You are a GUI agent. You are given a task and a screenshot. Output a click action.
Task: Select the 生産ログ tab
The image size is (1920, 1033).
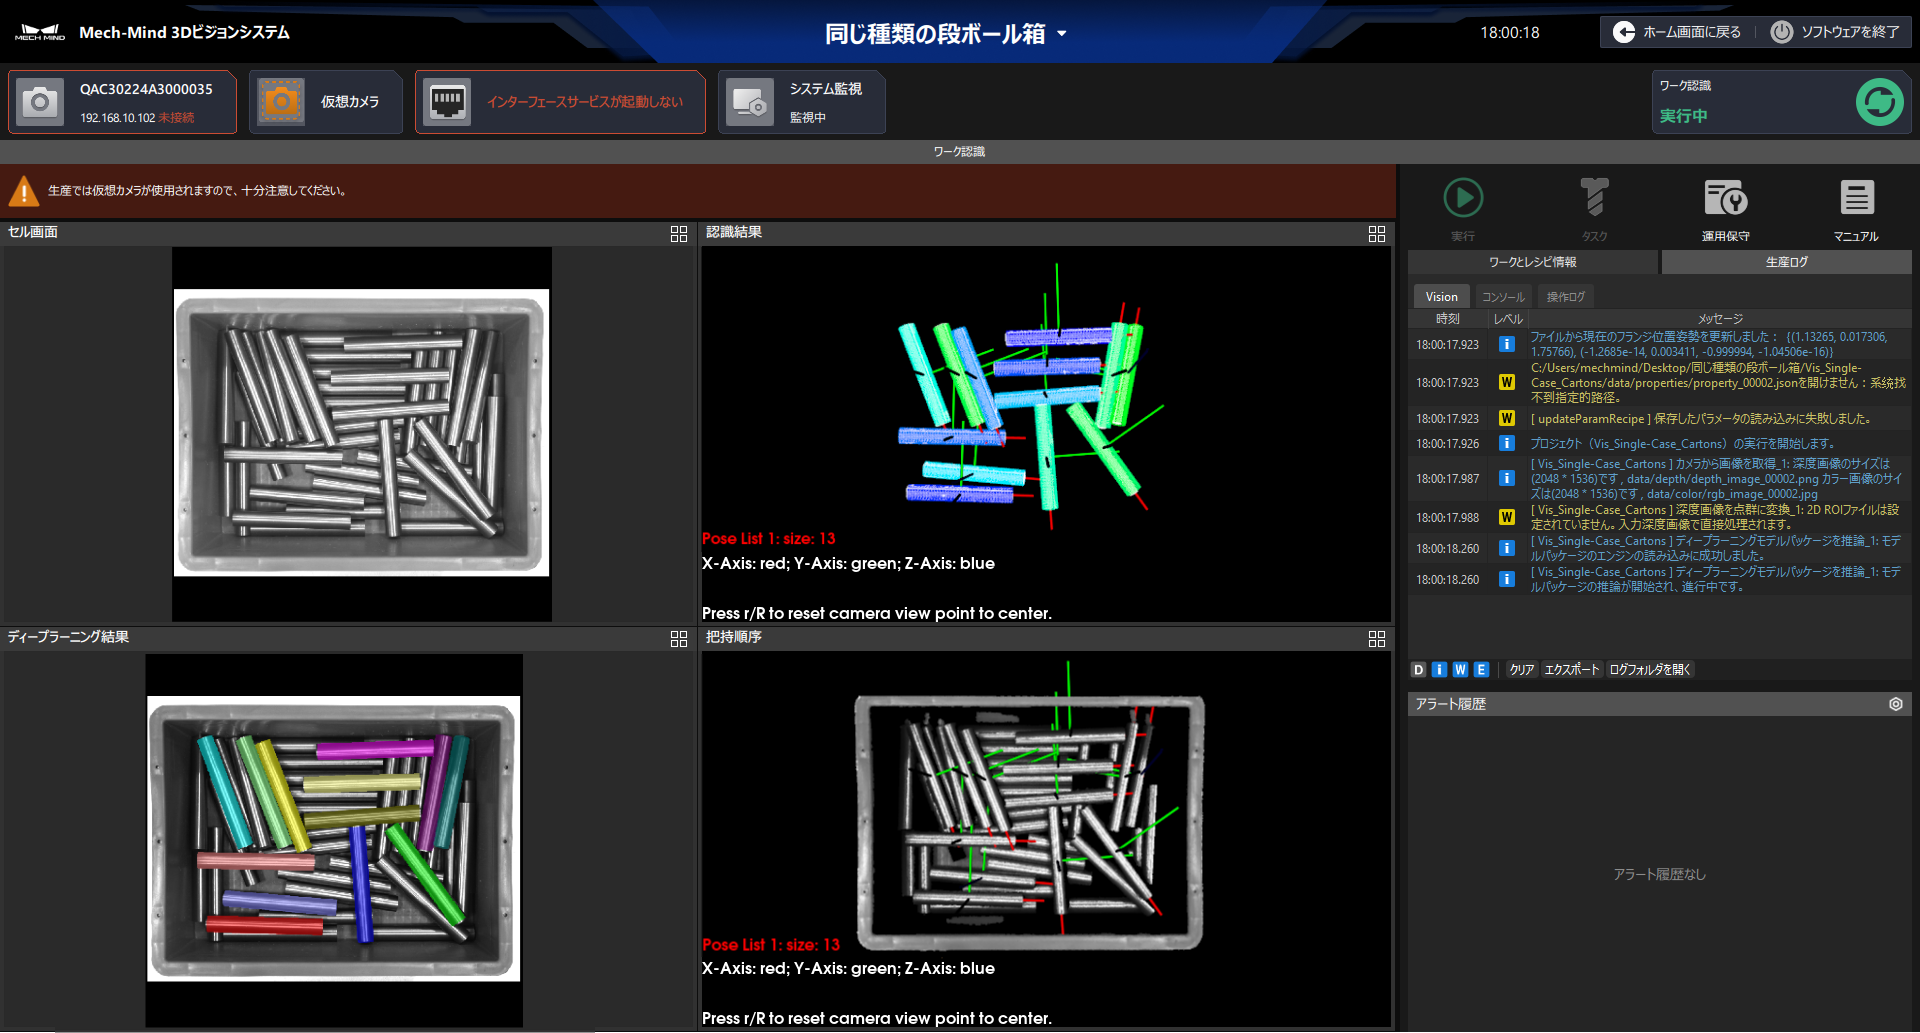[x=1787, y=262]
